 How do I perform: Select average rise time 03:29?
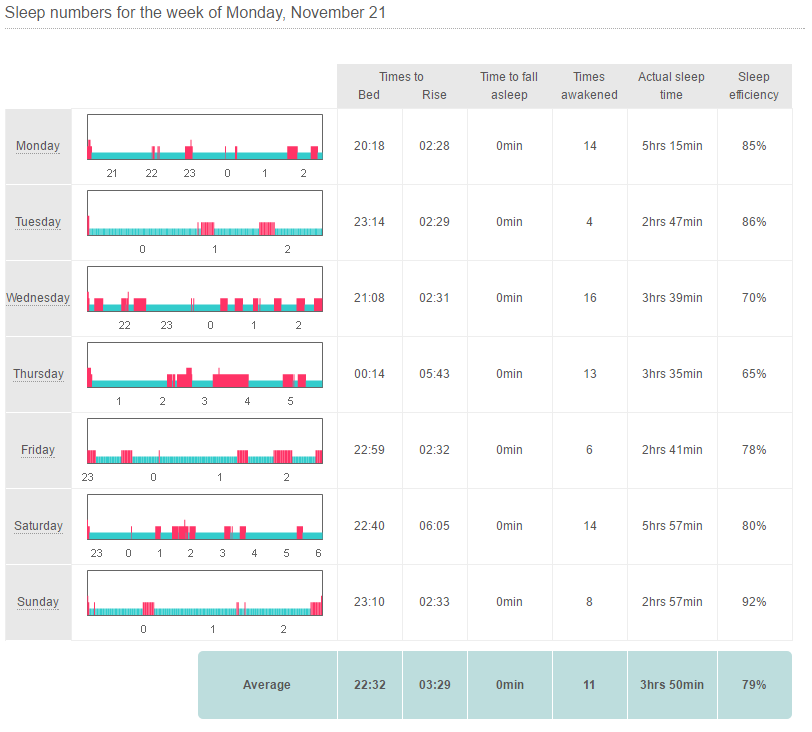point(434,685)
